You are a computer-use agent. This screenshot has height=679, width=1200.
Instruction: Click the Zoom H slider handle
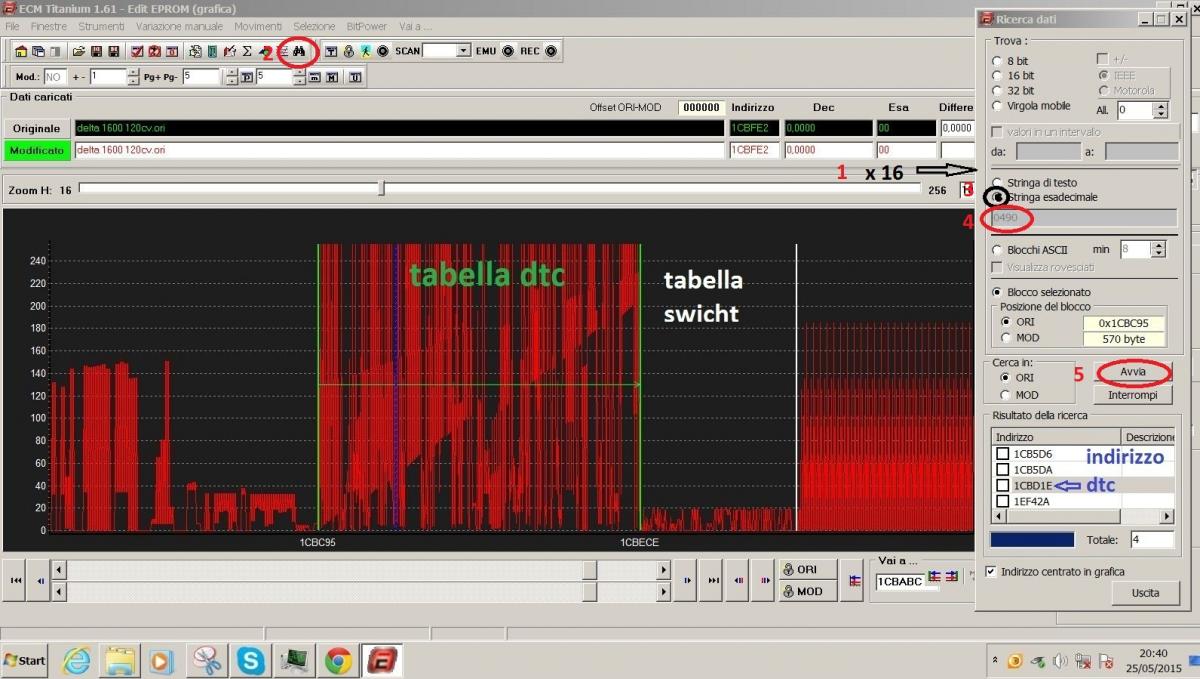[x=382, y=189]
